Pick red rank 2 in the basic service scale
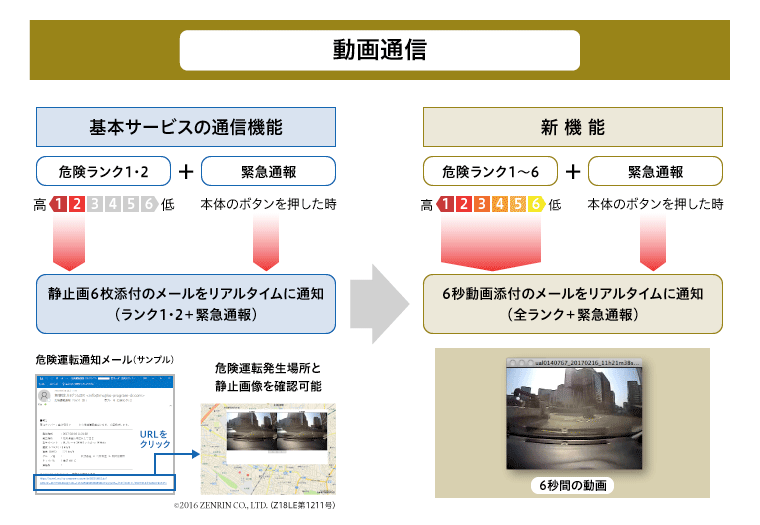The height and width of the screenshot is (525, 760). [x=77, y=205]
